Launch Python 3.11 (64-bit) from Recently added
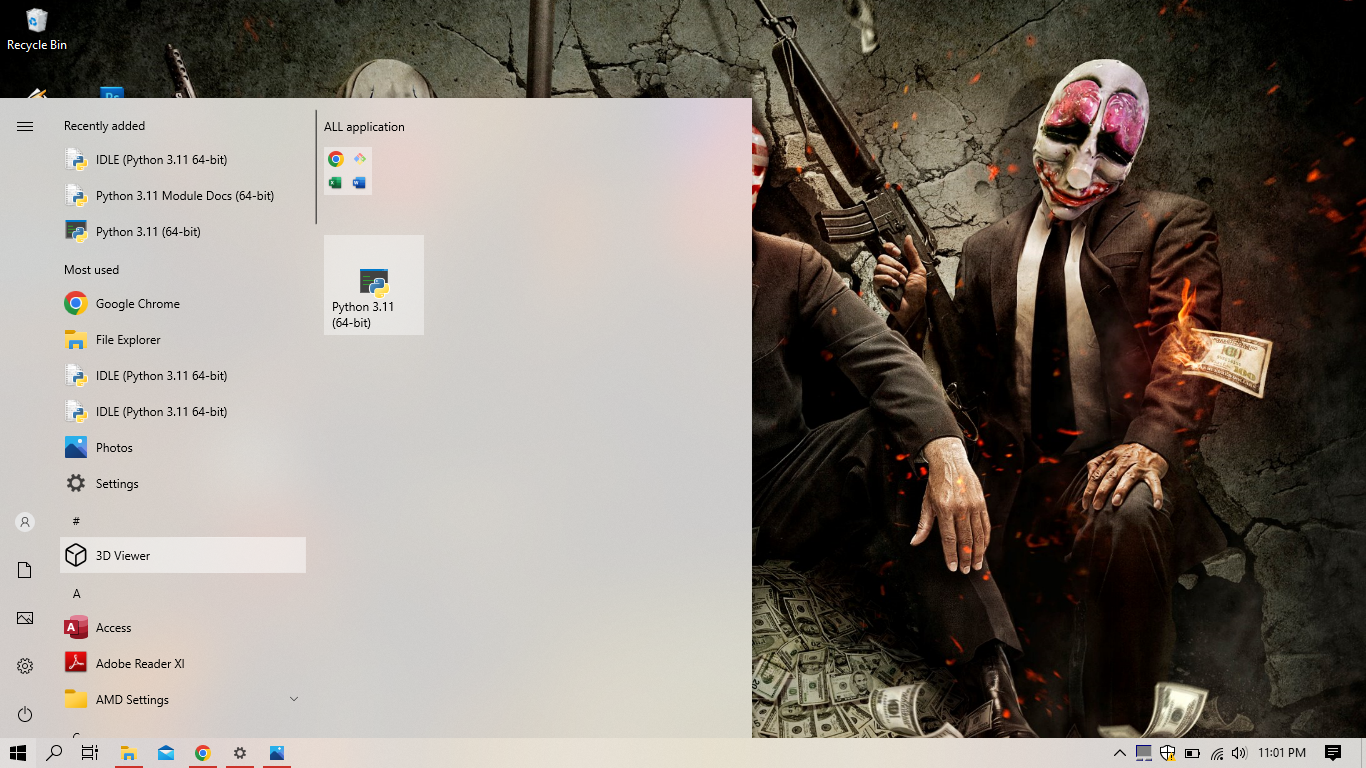The height and width of the screenshot is (768, 1366). tap(183, 232)
